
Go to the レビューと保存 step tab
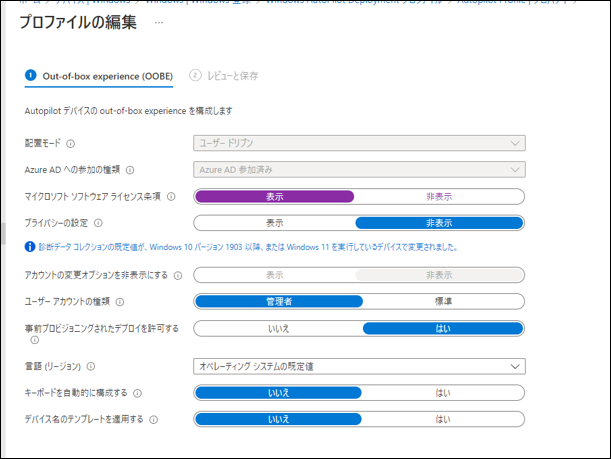224,76
